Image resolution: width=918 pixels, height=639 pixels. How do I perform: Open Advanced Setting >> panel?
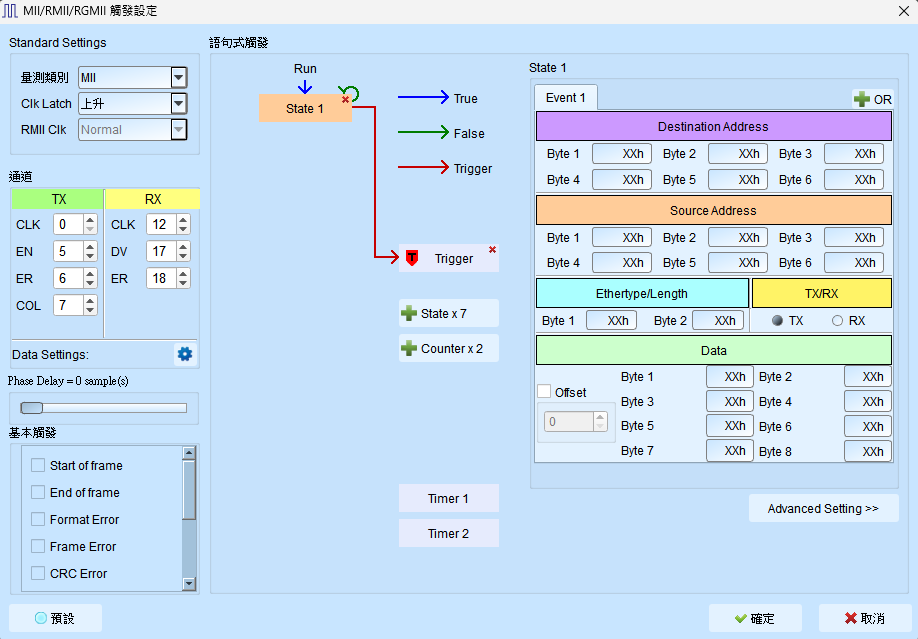coord(823,508)
